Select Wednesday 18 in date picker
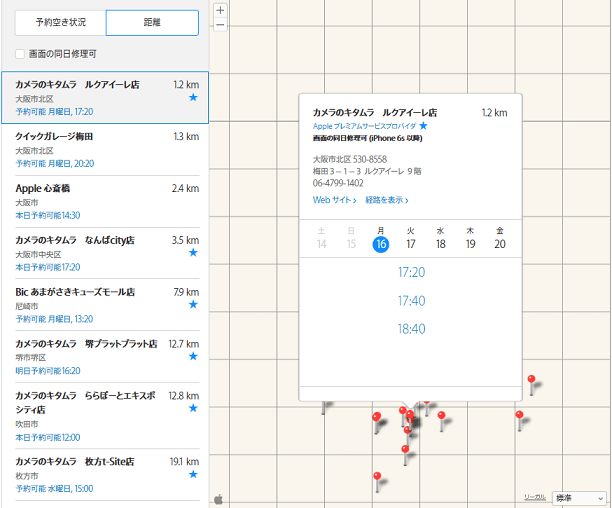Image resolution: width=612 pixels, height=508 pixels. pos(440,244)
